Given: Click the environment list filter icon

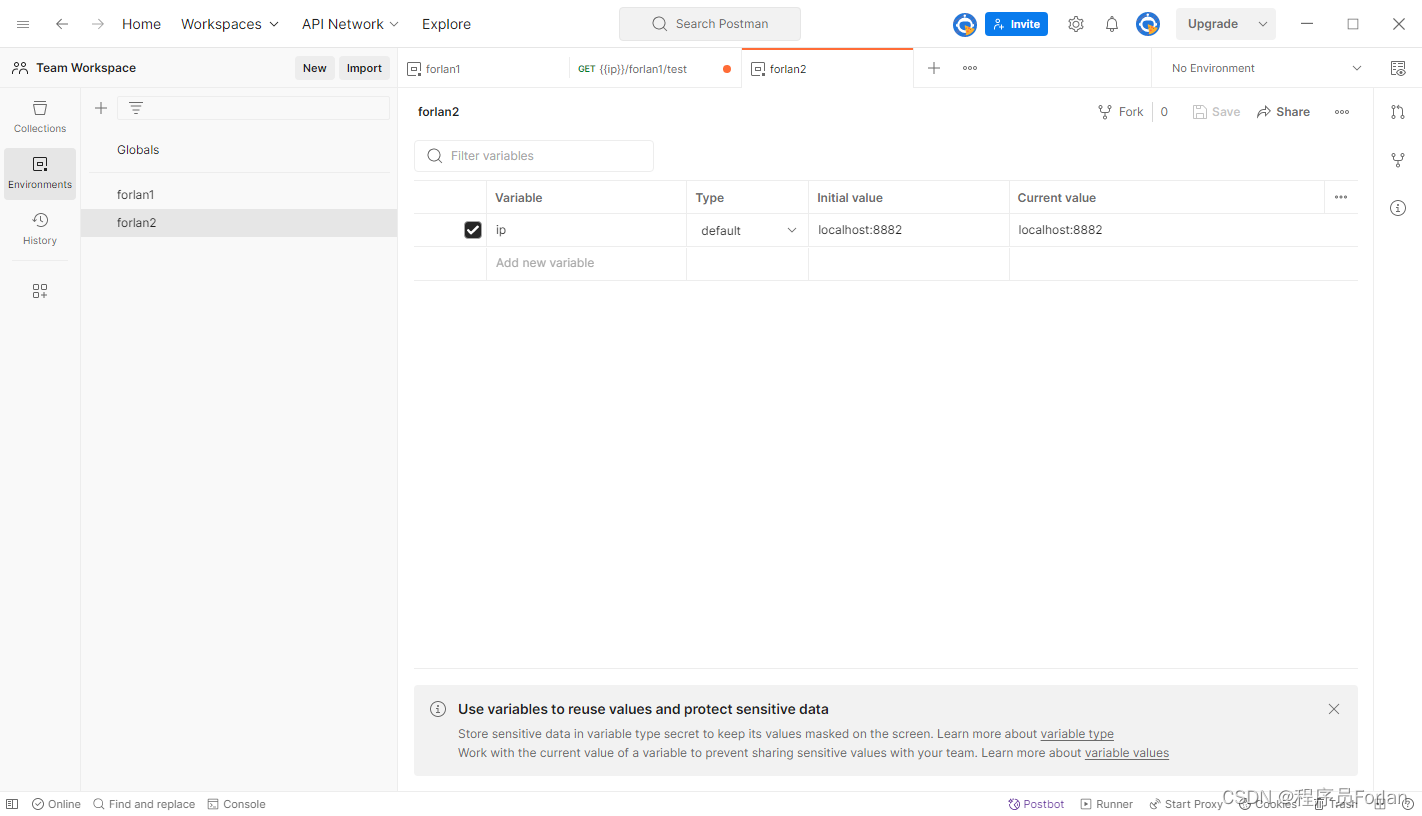Looking at the screenshot, I should 136,108.
